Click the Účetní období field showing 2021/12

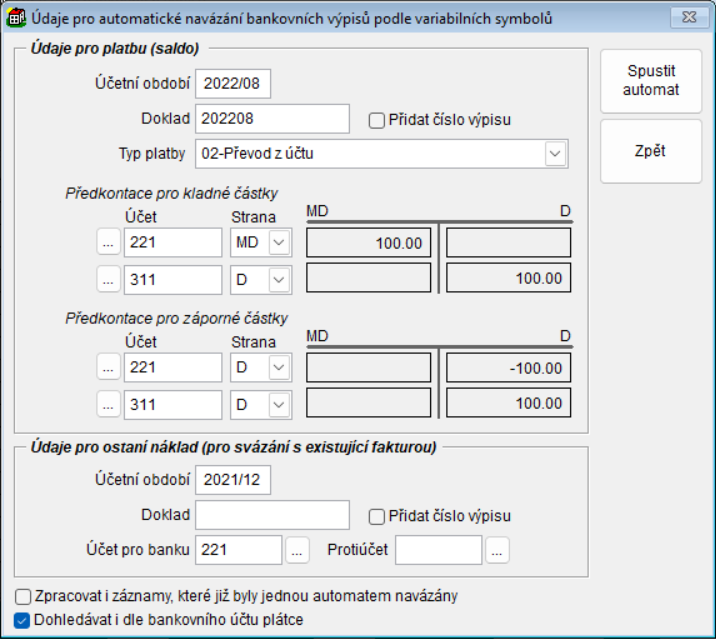click(233, 480)
